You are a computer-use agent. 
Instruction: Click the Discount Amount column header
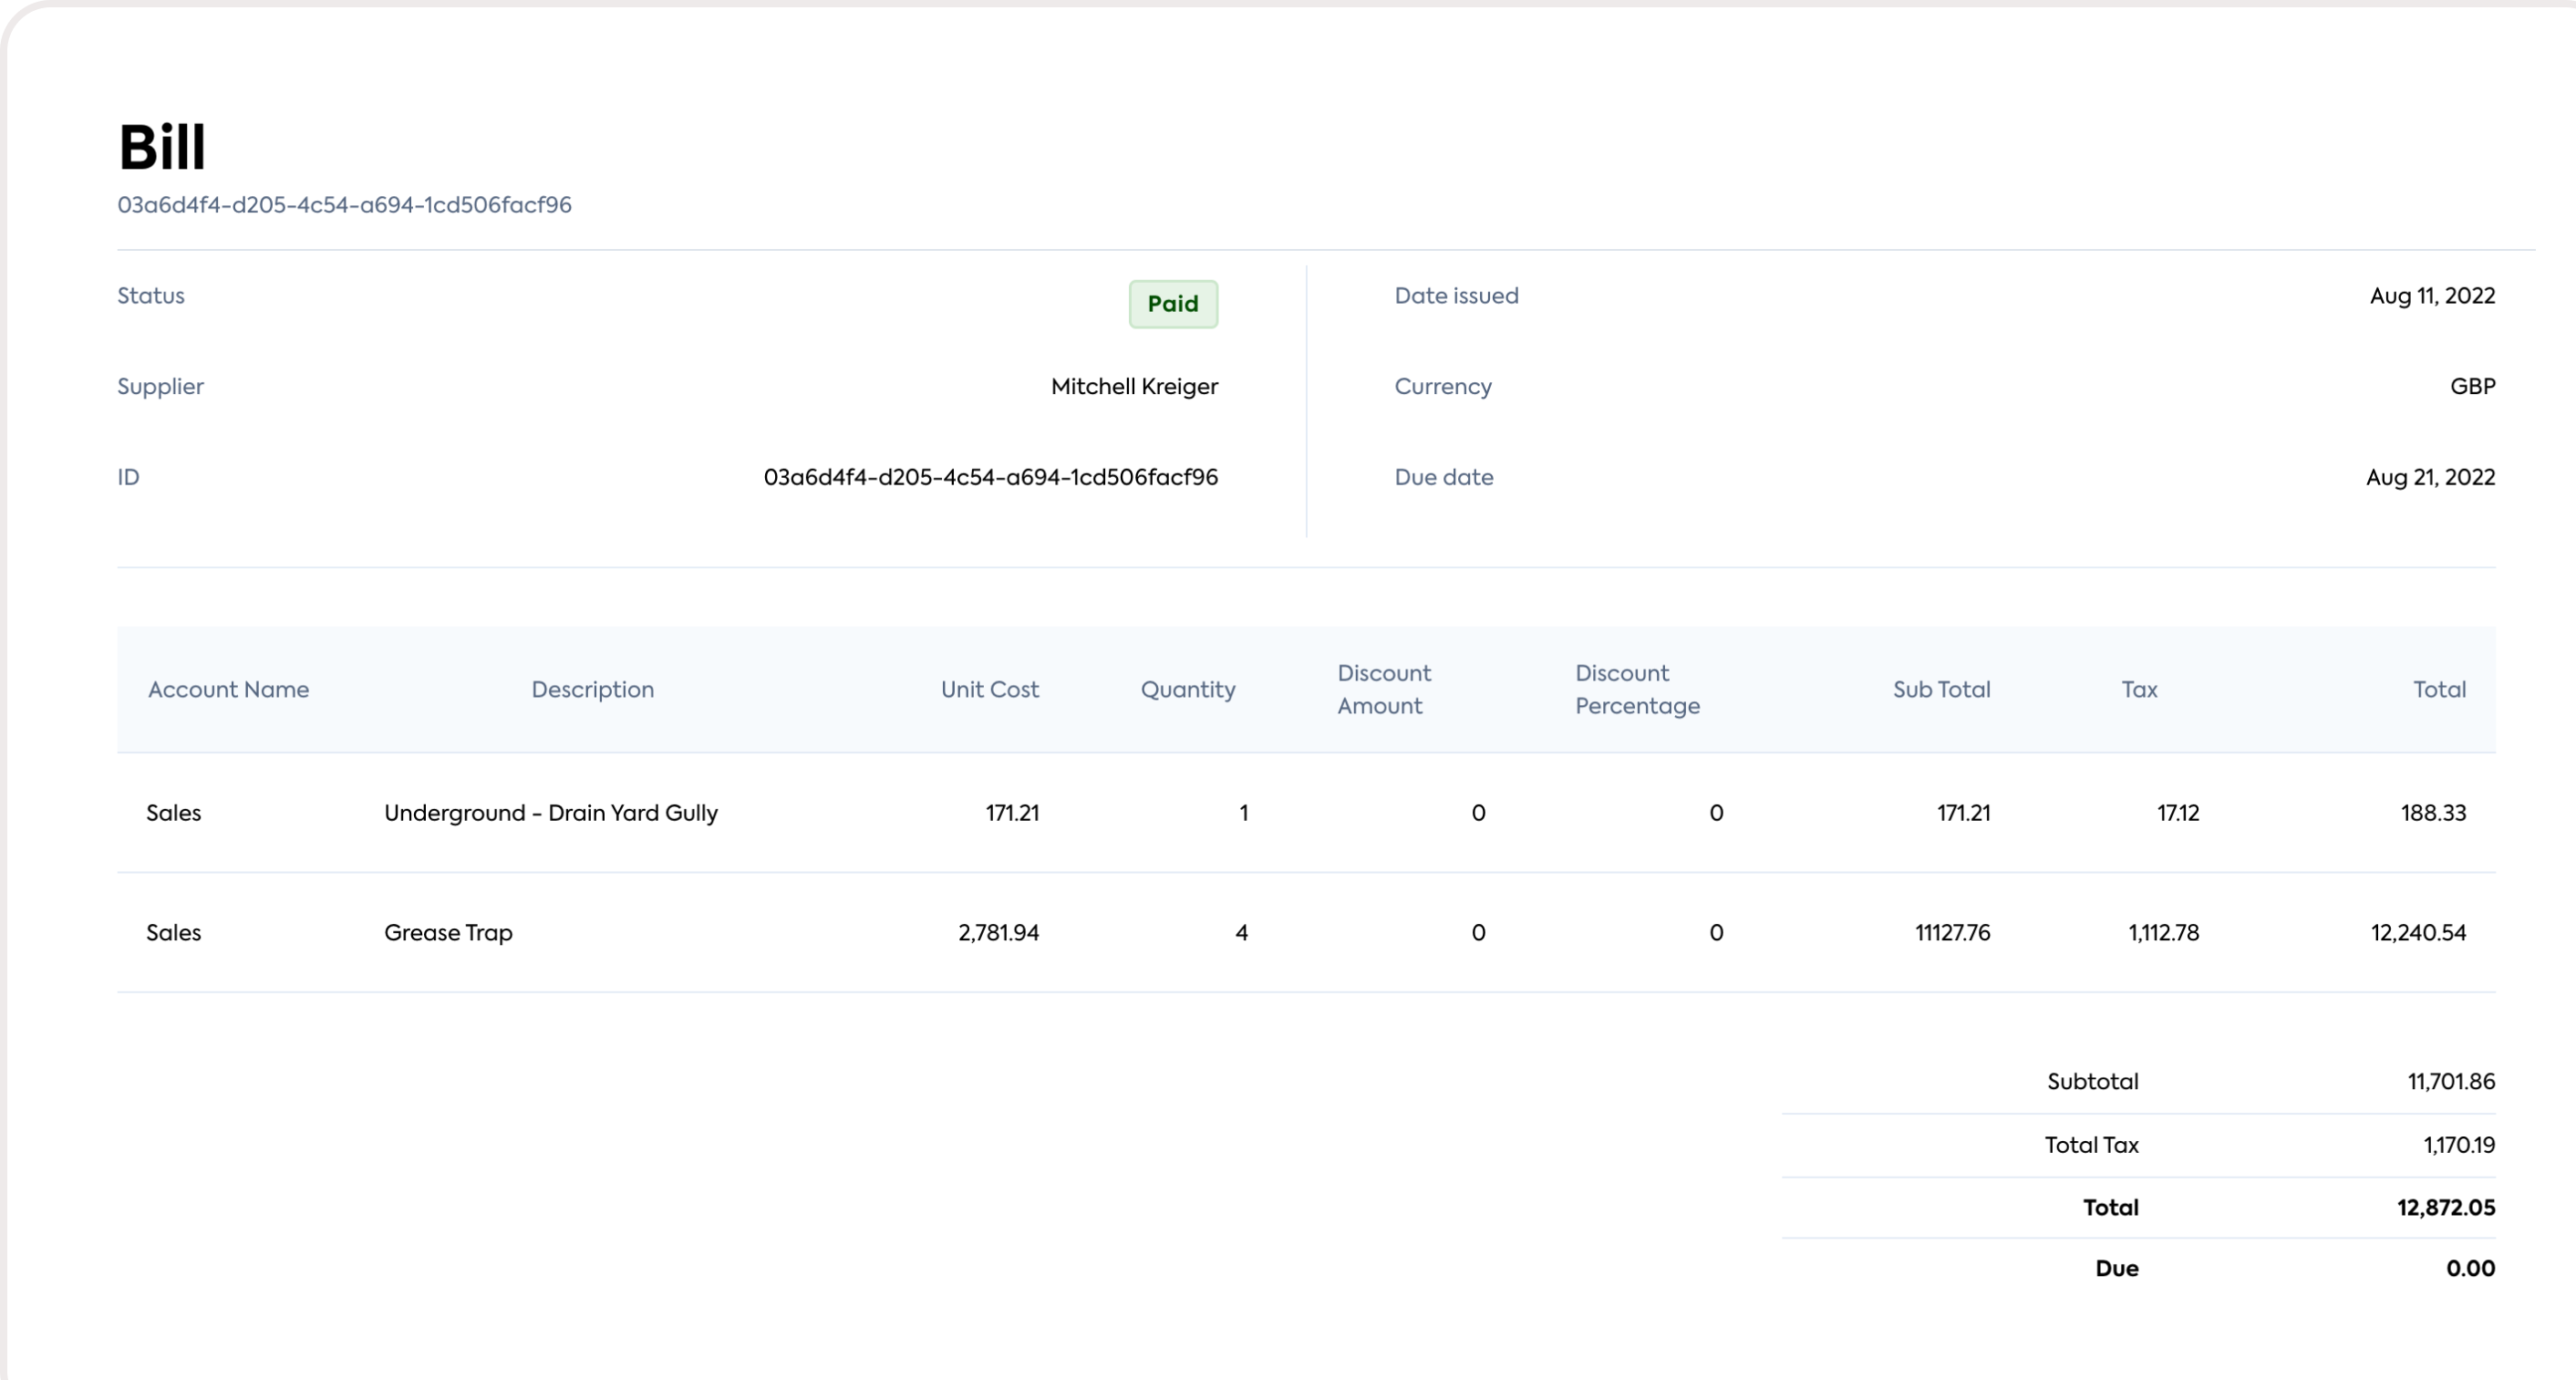(1384, 689)
